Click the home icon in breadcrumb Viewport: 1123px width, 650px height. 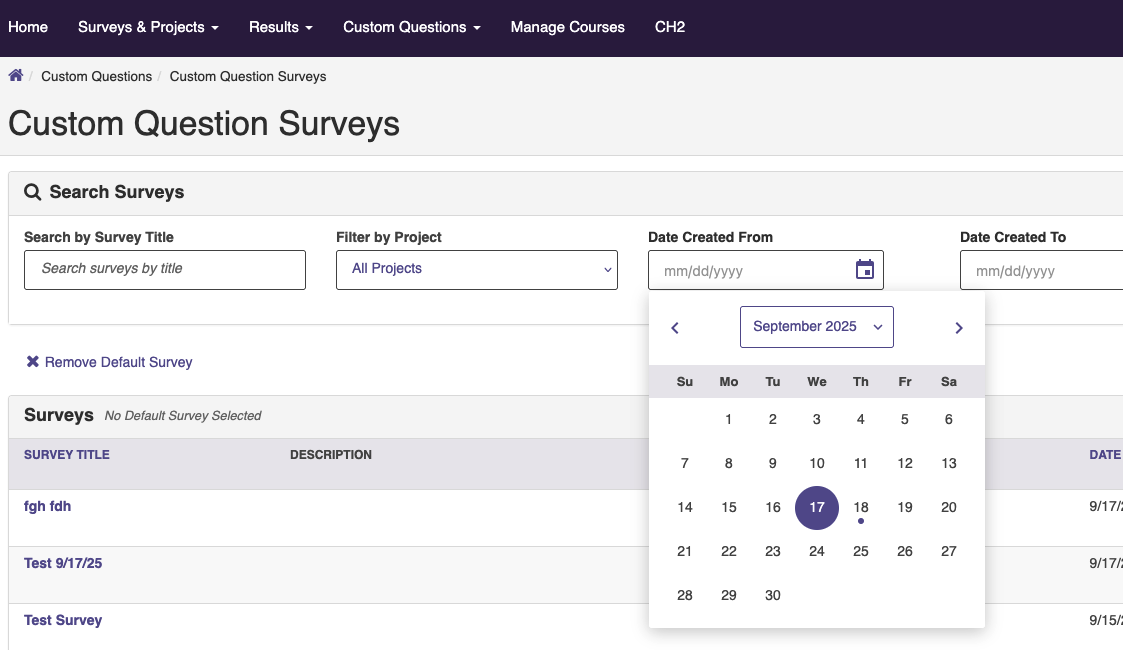click(x=16, y=75)
